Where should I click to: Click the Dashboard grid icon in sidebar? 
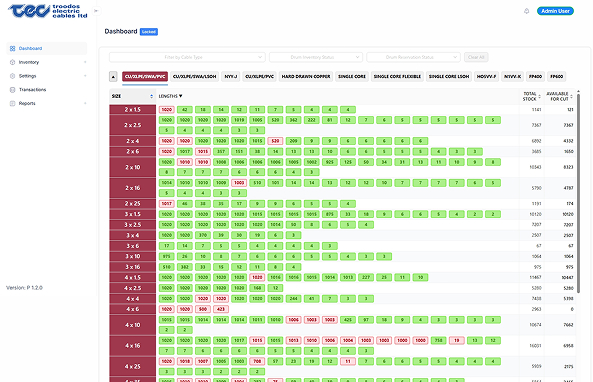click(12, 48)
